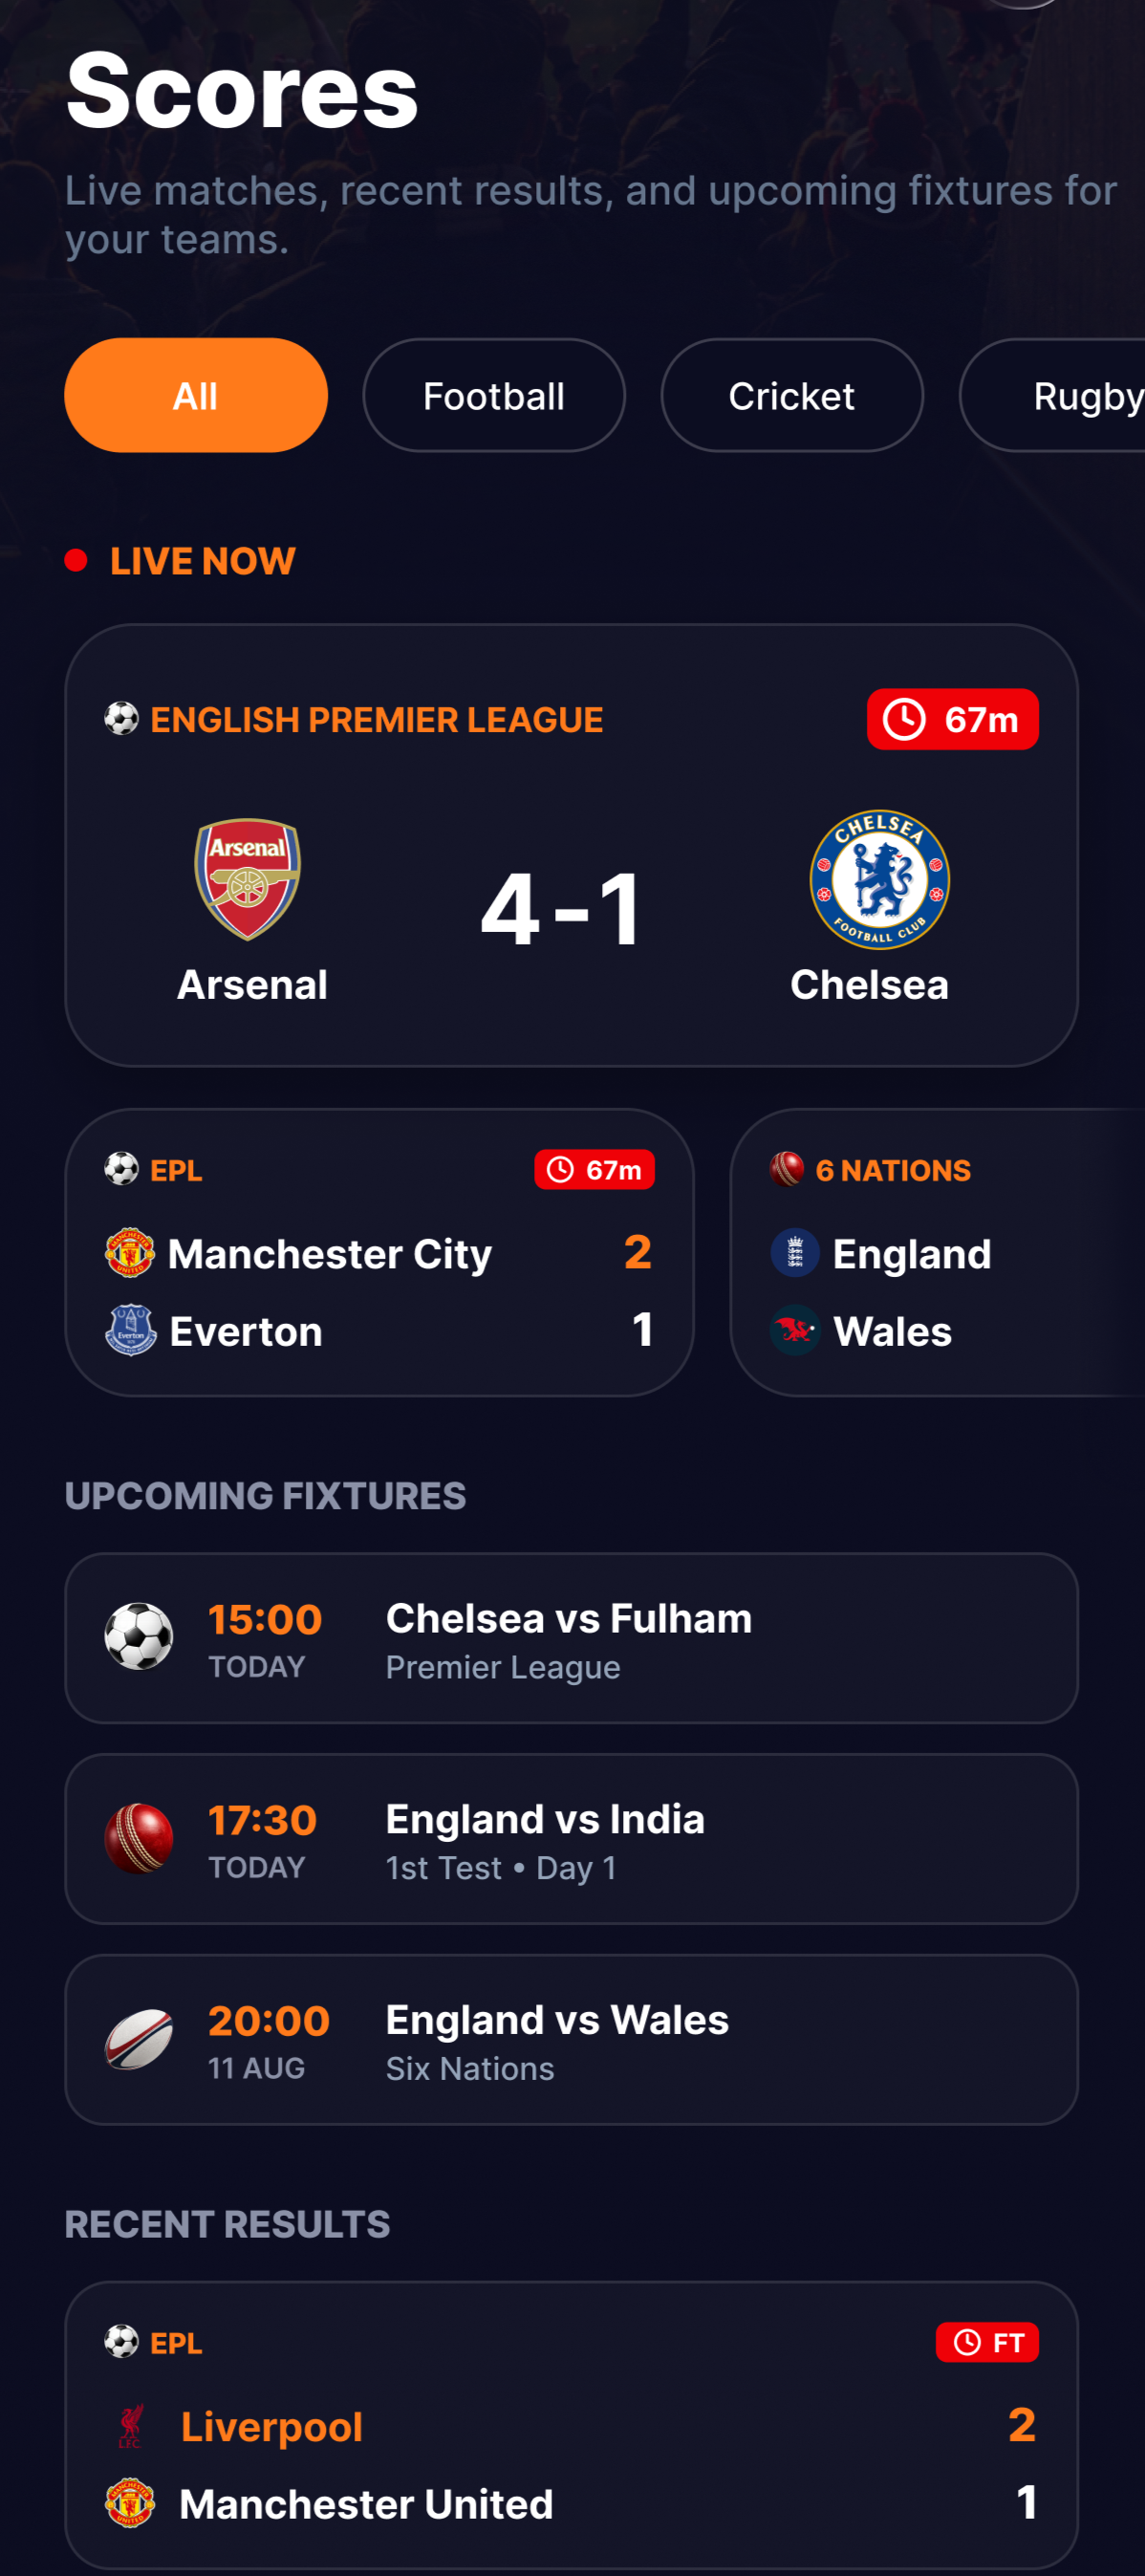The image size is (1145, 2576).
Task: Show Rugby scores filter
Action: (1053, 395)
